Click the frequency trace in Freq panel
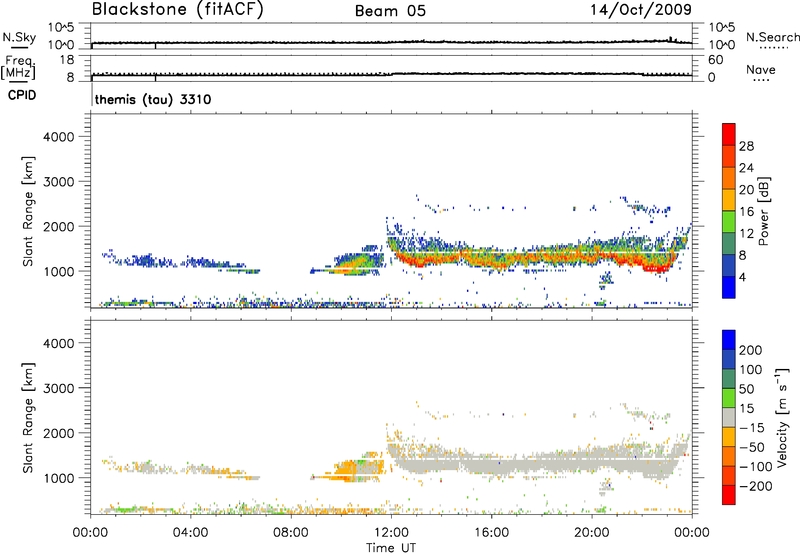 [x=391, y=74]
